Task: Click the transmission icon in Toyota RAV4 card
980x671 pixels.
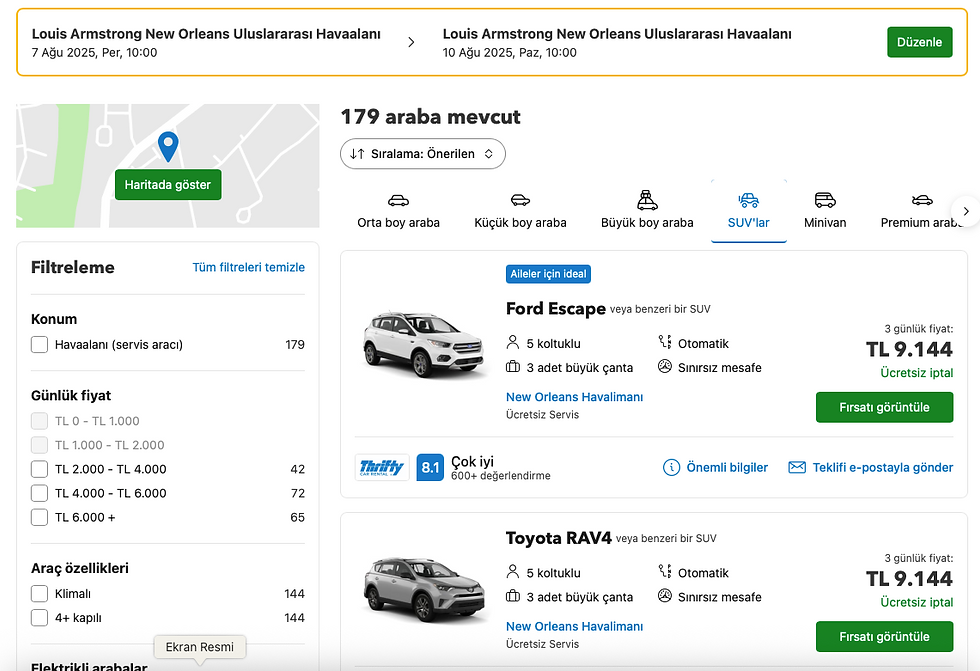Action: pos(664,572)
